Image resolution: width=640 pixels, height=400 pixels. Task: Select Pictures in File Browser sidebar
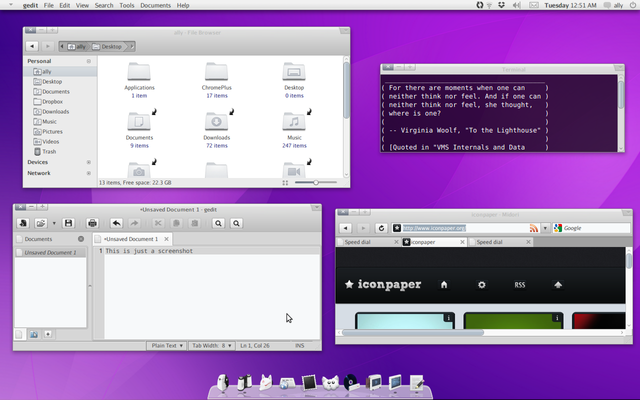(48, 131)
